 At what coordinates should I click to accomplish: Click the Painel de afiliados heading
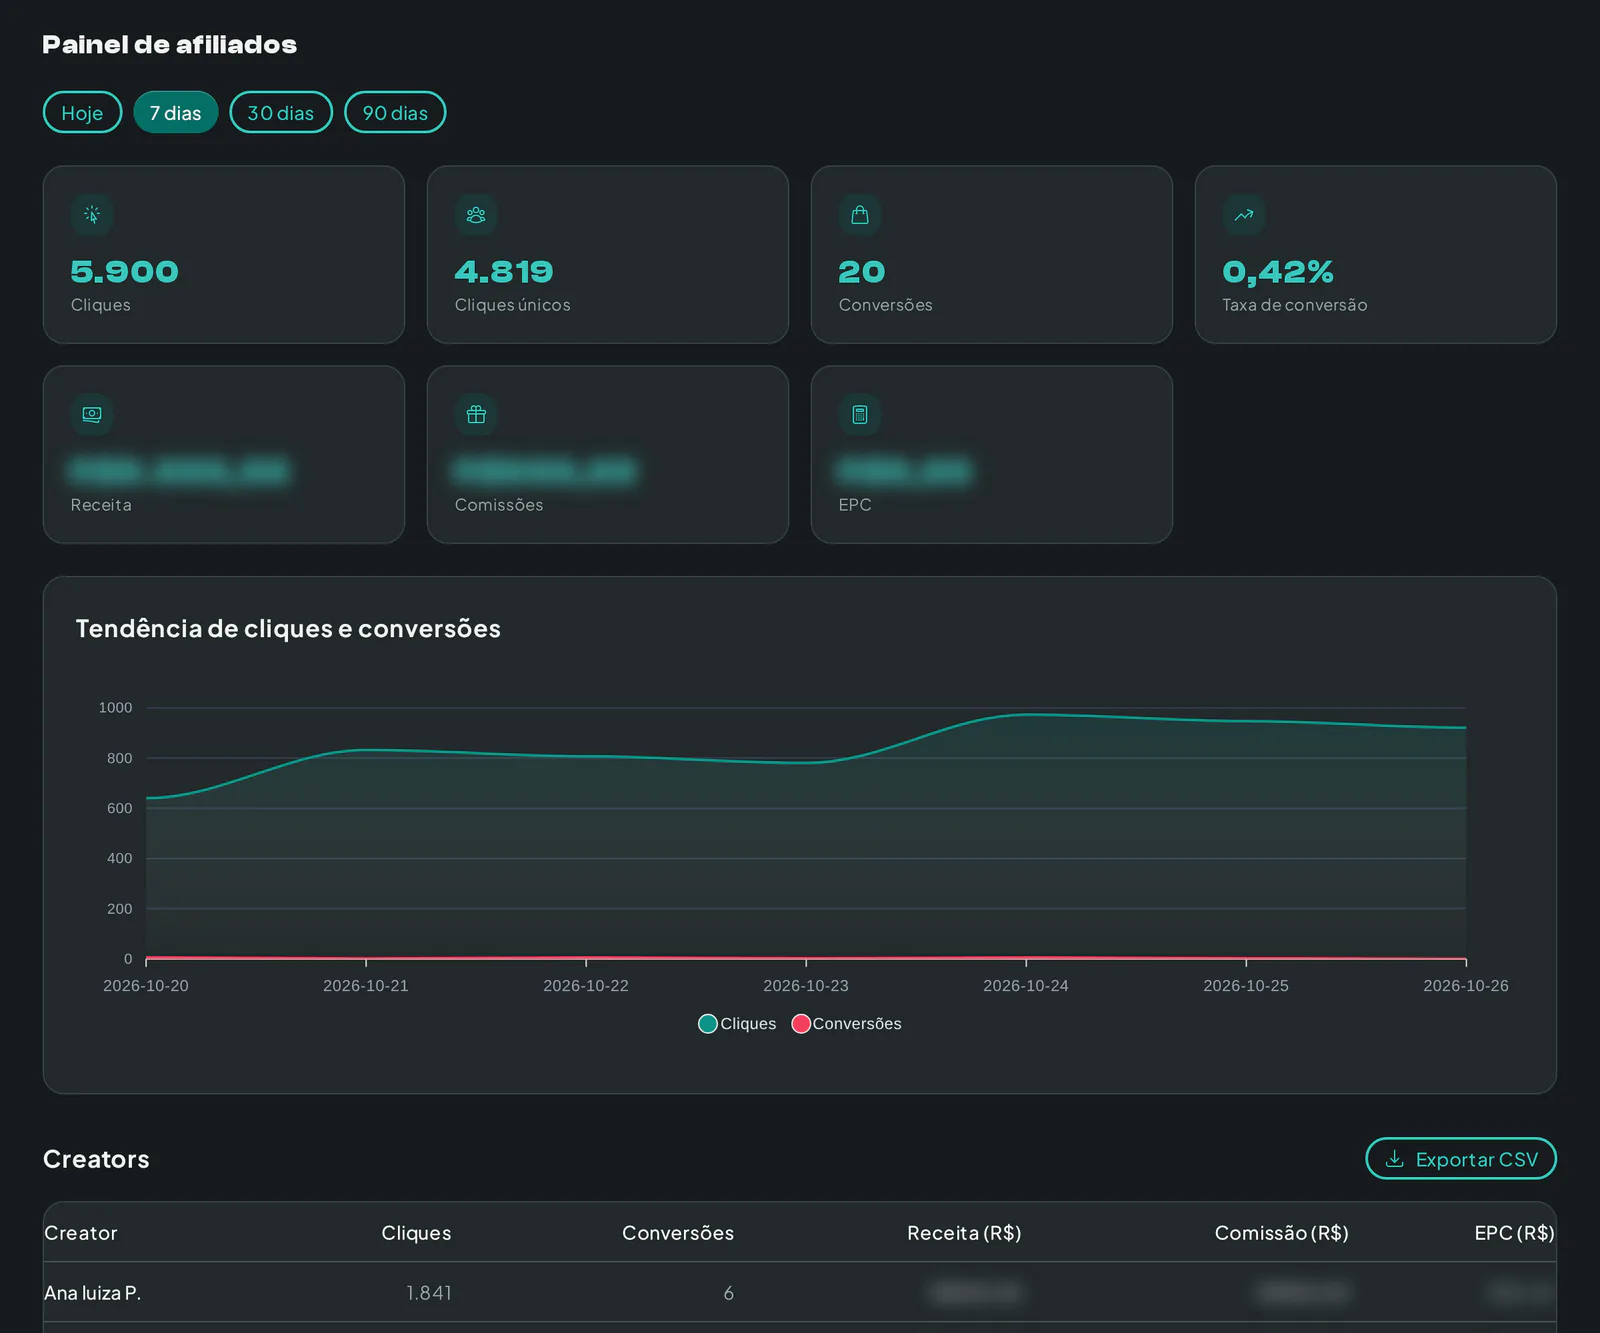point(170,45)
